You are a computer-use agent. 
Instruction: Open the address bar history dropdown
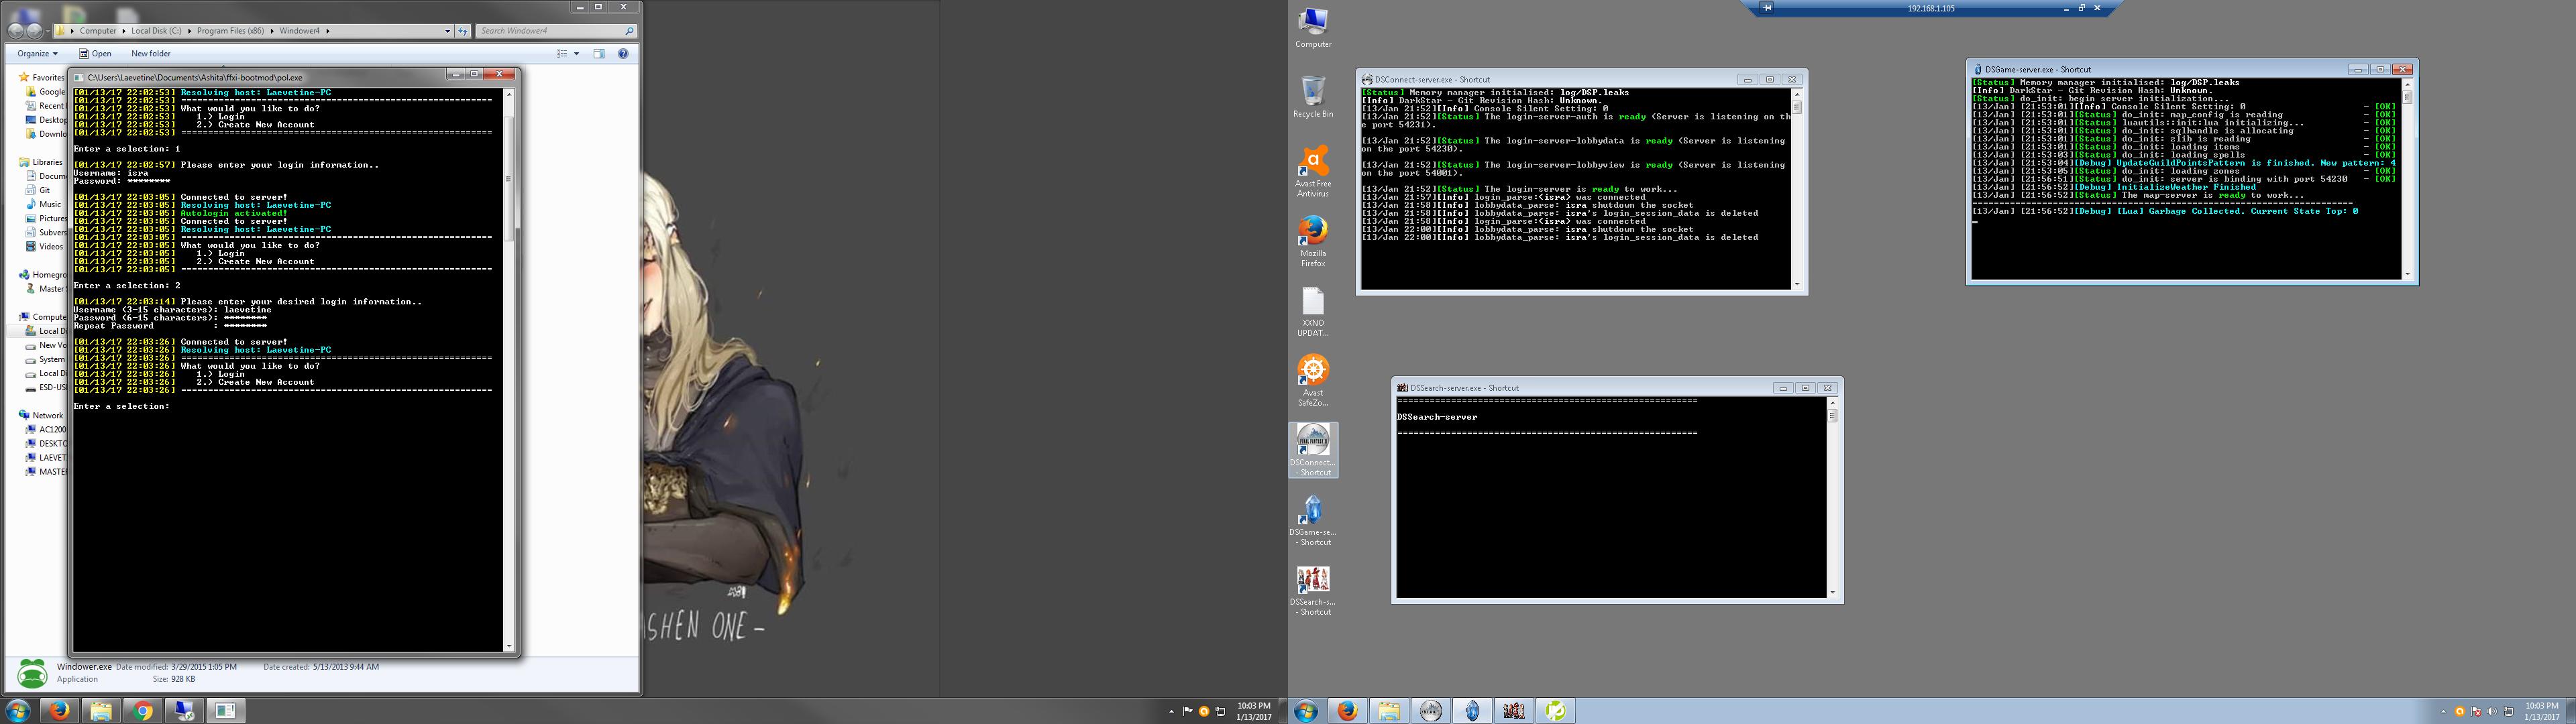point(447,31)
